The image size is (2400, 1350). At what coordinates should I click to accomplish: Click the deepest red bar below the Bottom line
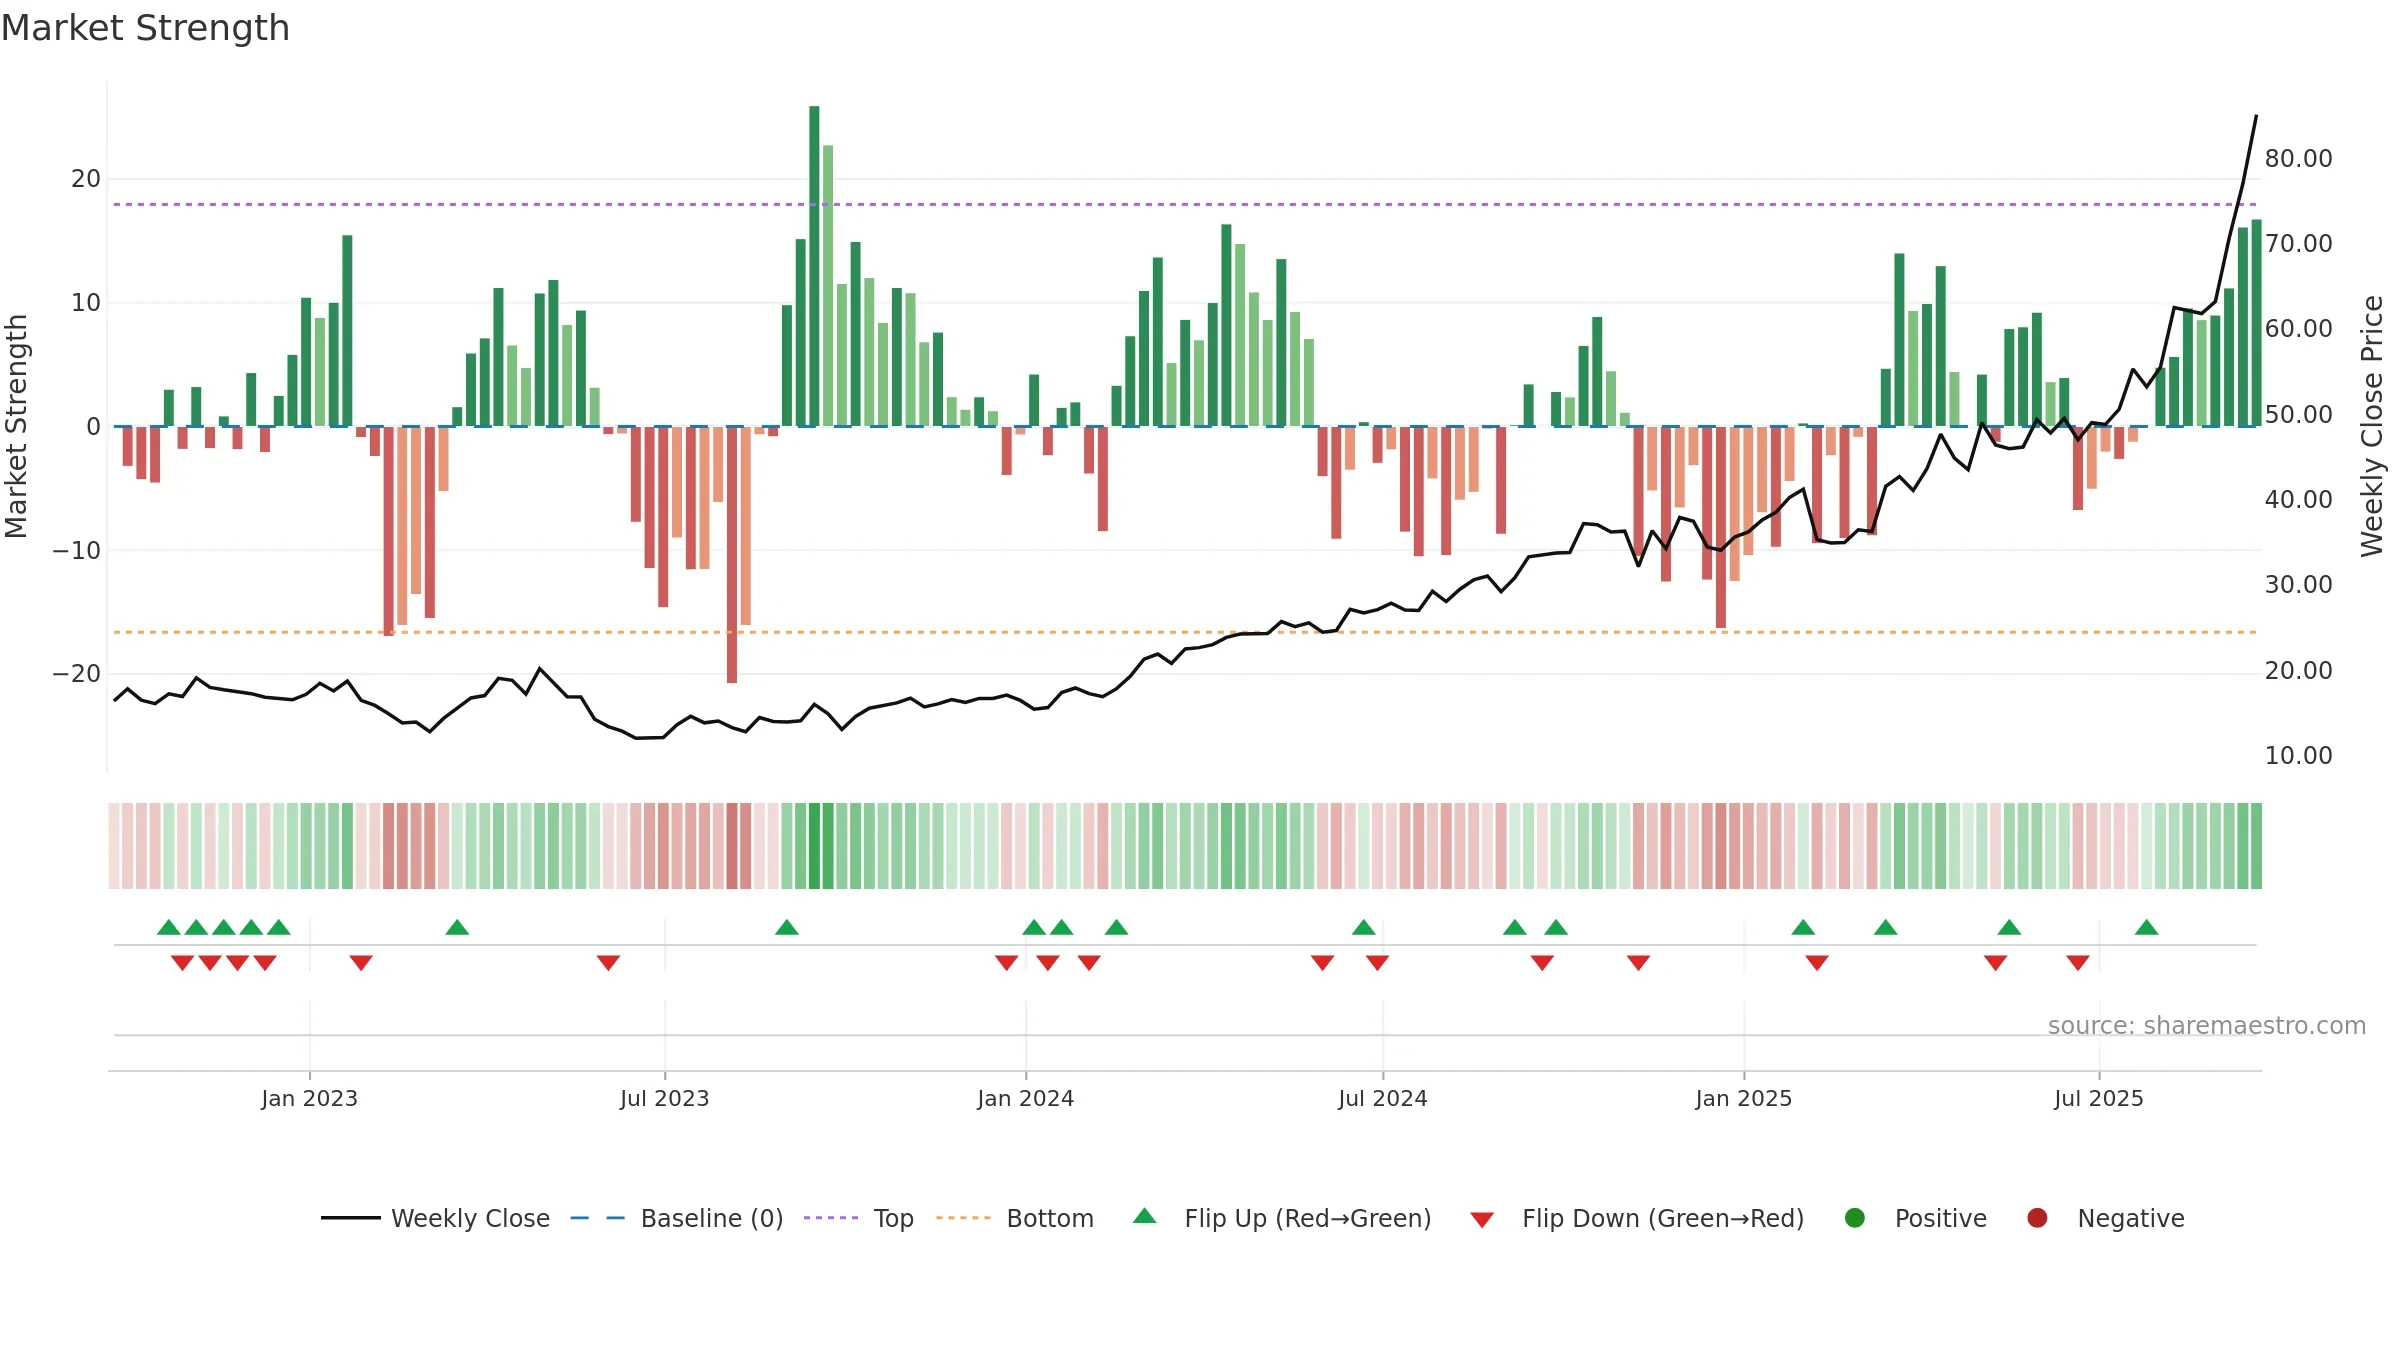point(732,555)
